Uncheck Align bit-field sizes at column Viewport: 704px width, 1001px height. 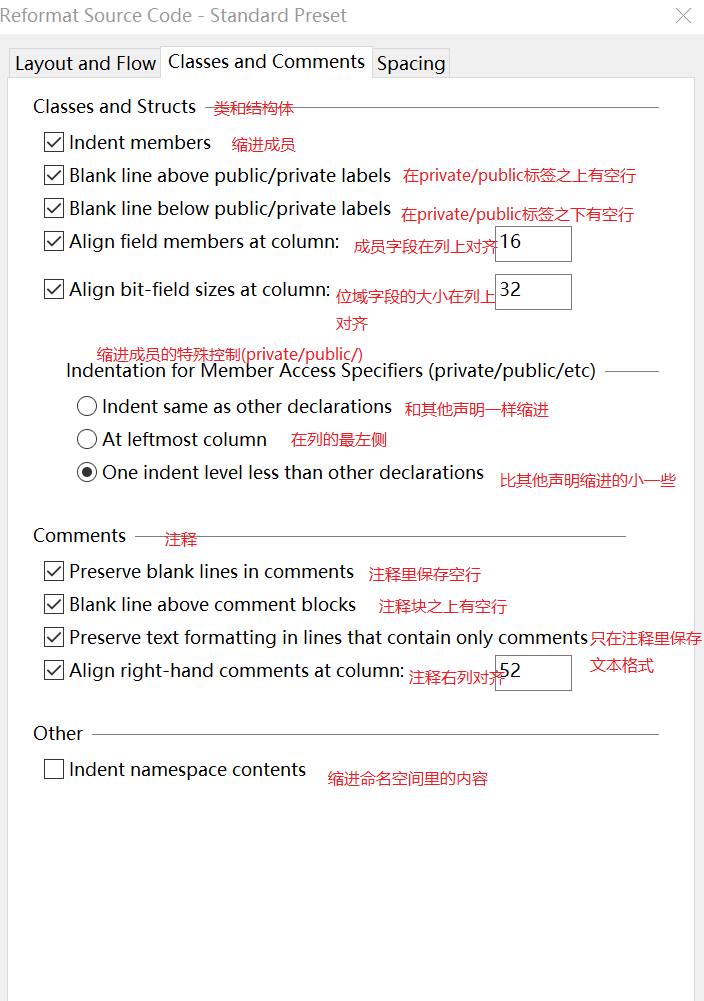click(54, 290)
